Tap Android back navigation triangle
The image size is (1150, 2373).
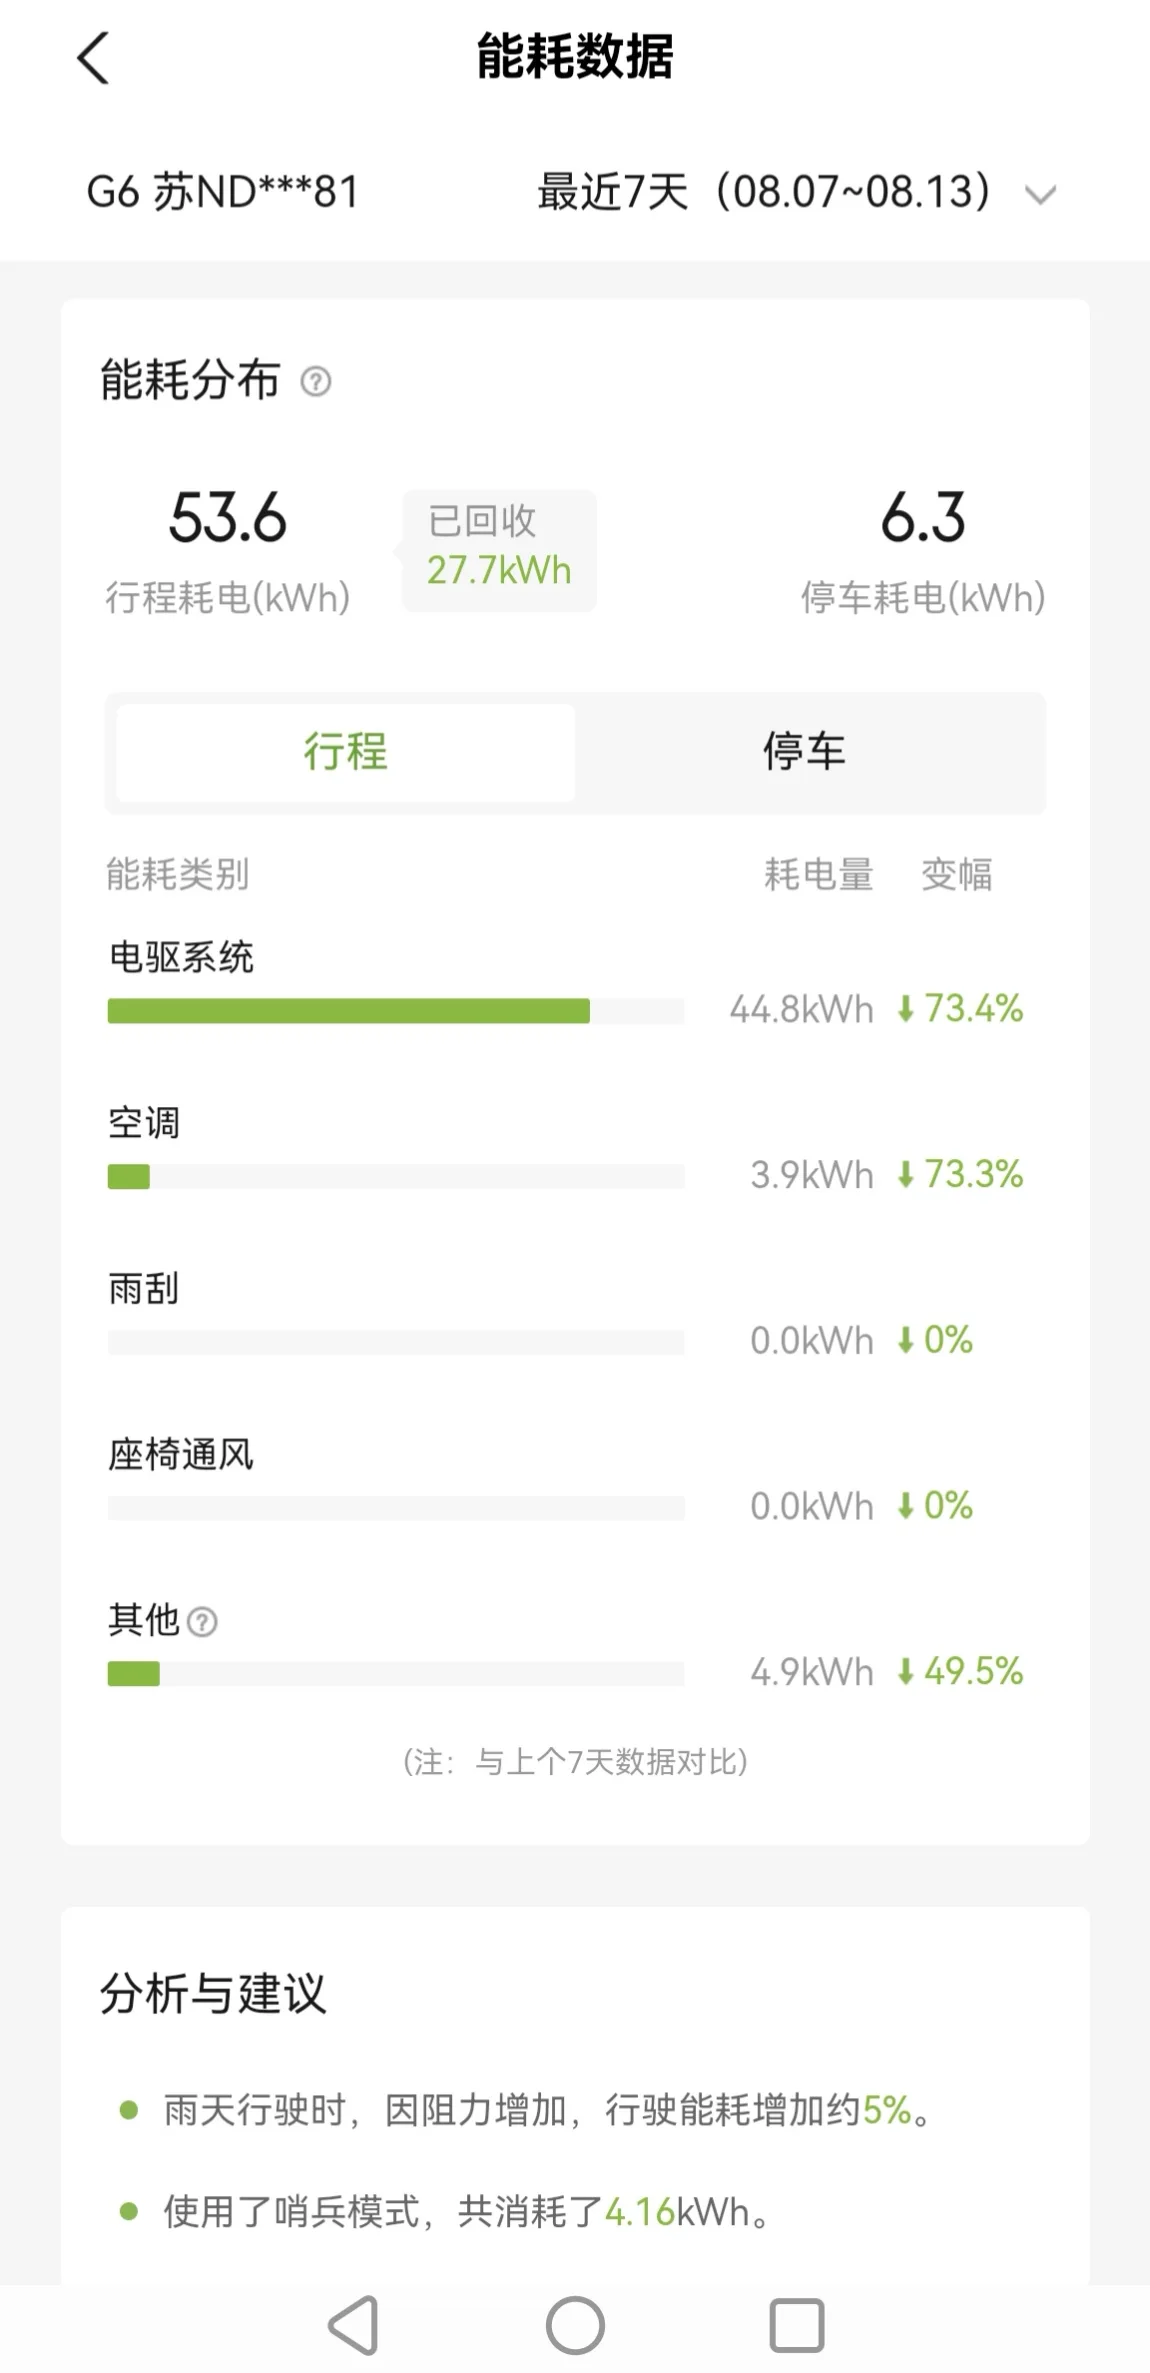click(353, 2325)
